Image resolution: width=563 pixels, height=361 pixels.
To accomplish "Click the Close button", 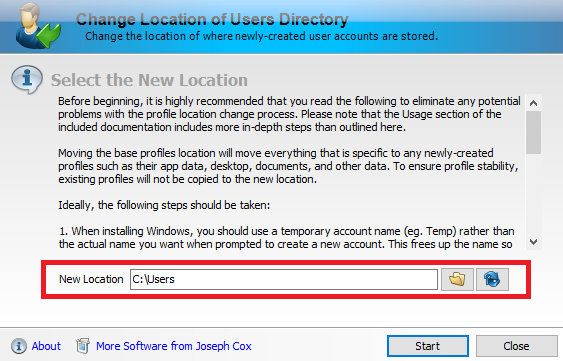I will point(516,346).
